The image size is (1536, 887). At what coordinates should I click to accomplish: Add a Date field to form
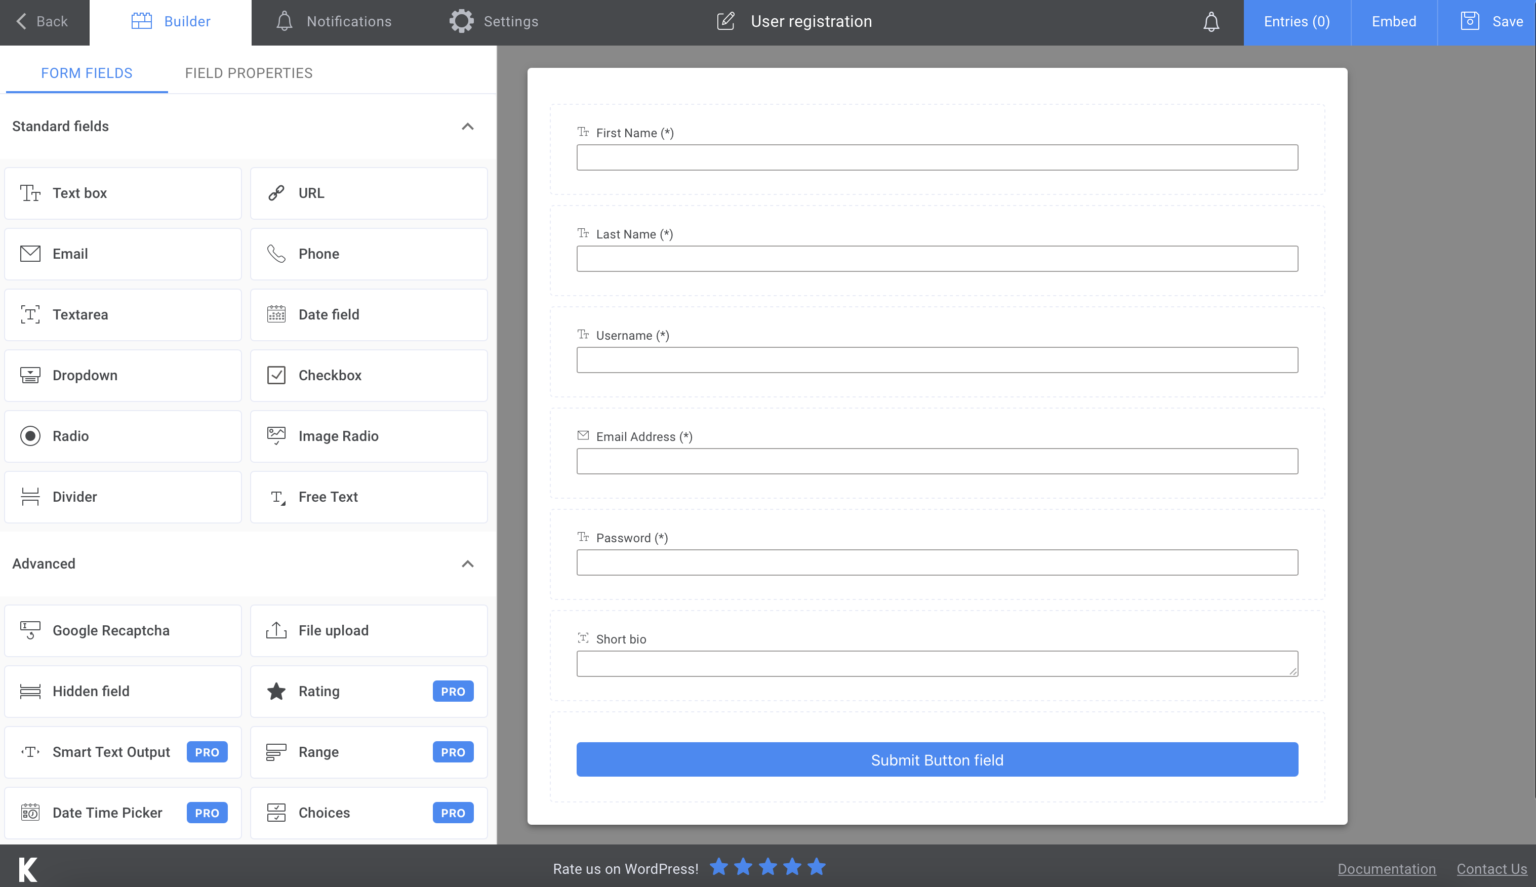click(x=368, y=315)
